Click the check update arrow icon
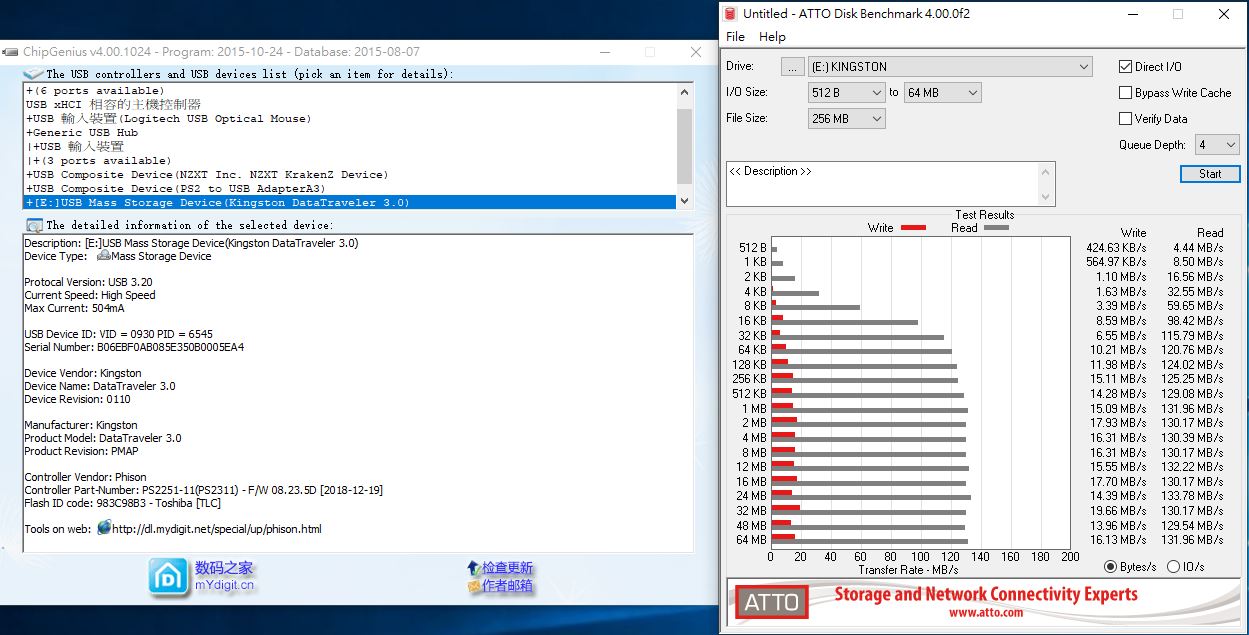This screenshot has width=1249, height=635. click(x=473, y=568)
